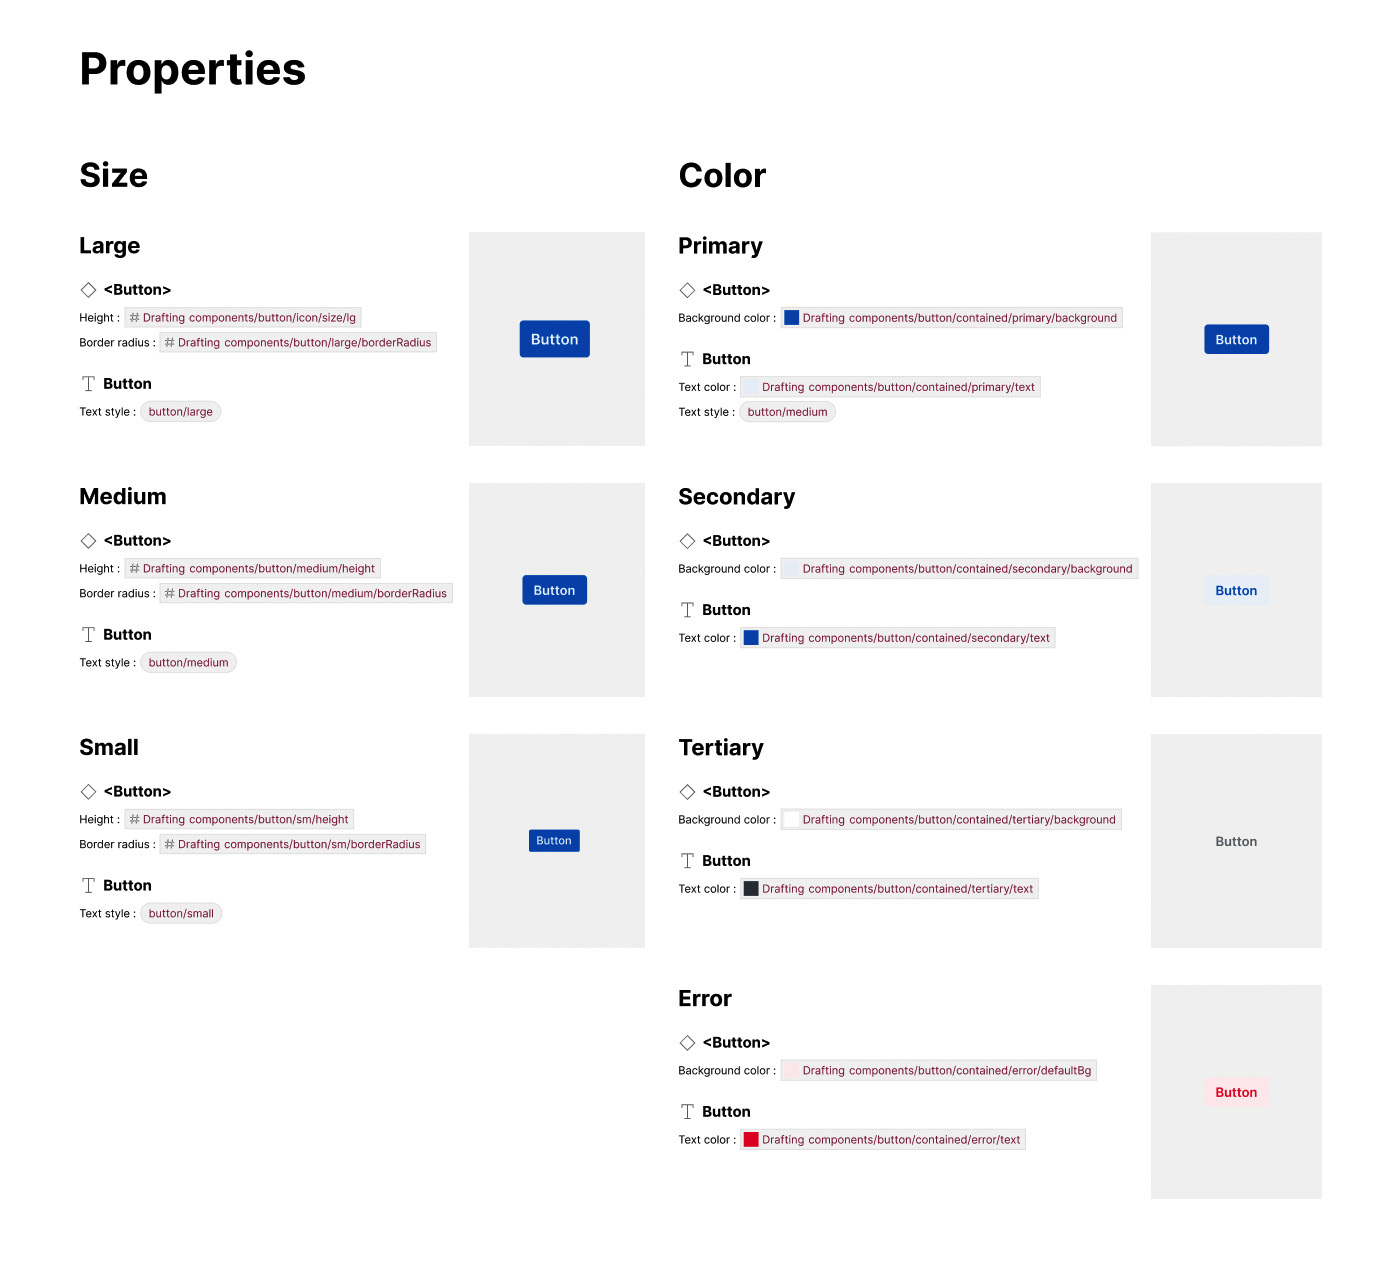Select the error/text red color swatch
This screenshot has height=1266, width=1400.
pos(751,1140)
